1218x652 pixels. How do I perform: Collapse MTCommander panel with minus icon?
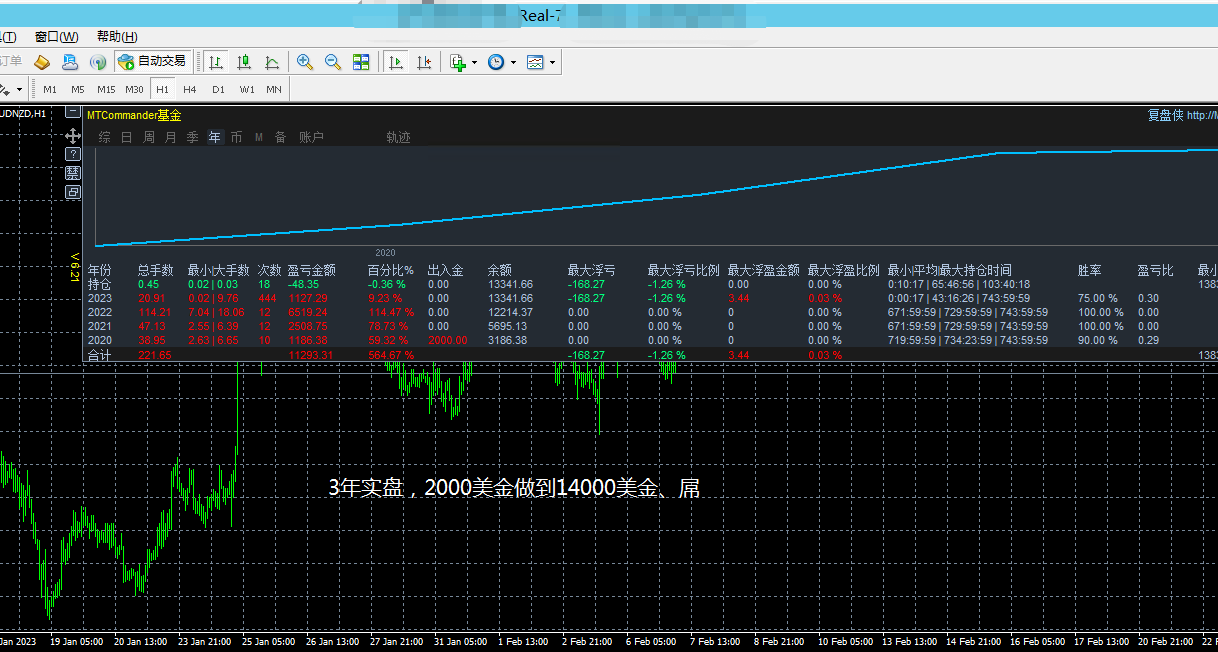pos(73,114)
